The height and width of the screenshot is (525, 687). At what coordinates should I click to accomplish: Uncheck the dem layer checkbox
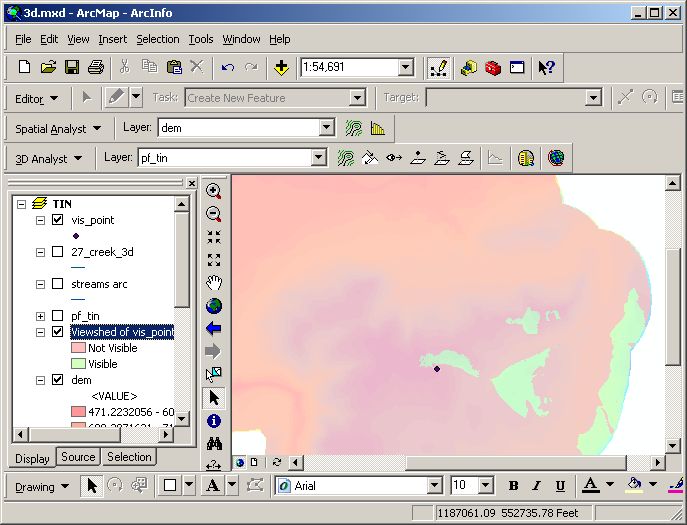[x=57, y=380]
